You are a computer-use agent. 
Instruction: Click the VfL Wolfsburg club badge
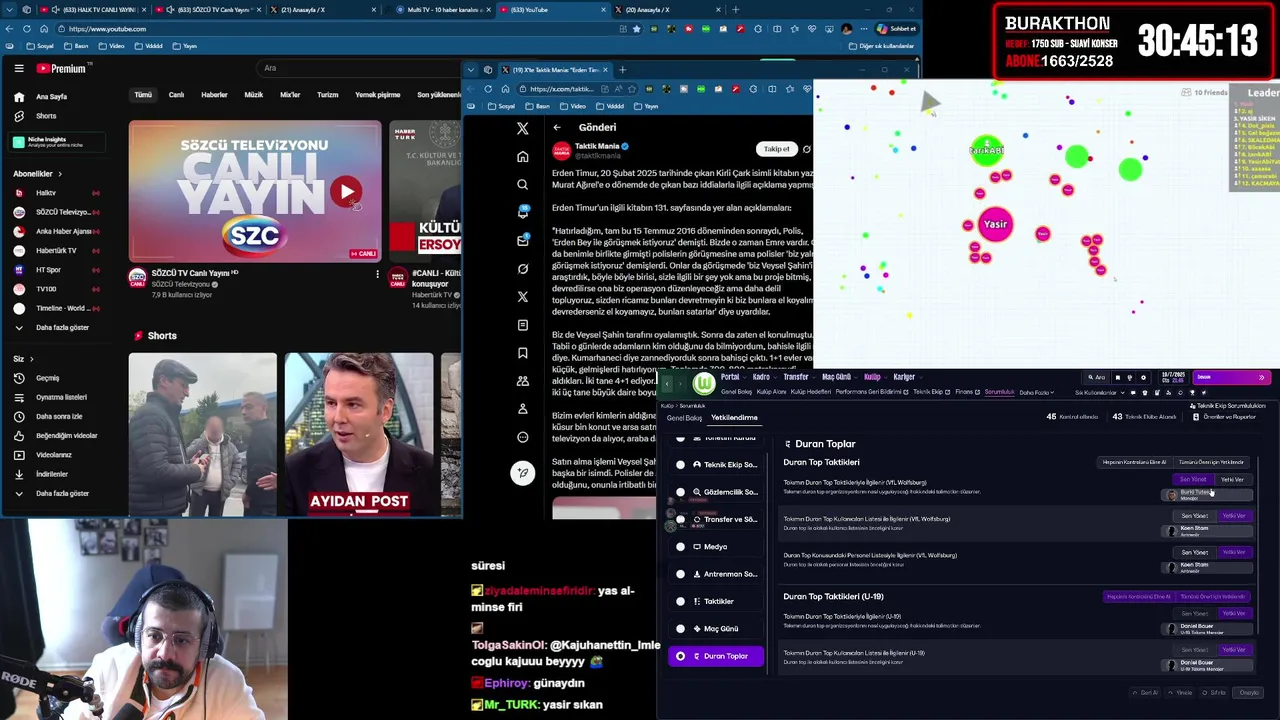click(x=704, y=383)
